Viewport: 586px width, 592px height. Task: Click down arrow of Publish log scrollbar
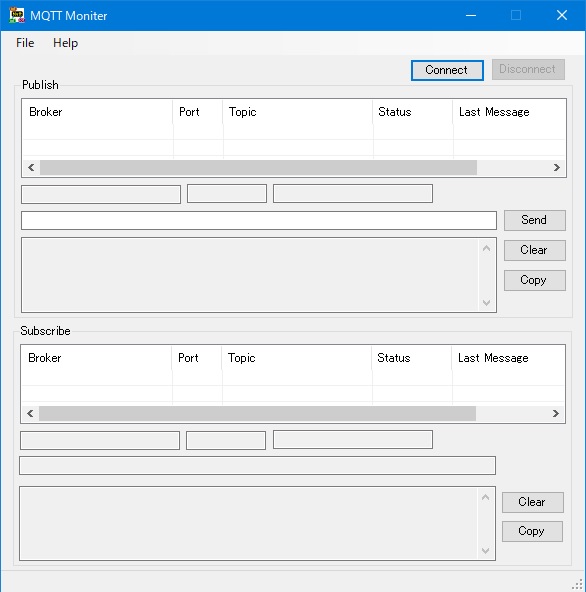click(487, 302)
